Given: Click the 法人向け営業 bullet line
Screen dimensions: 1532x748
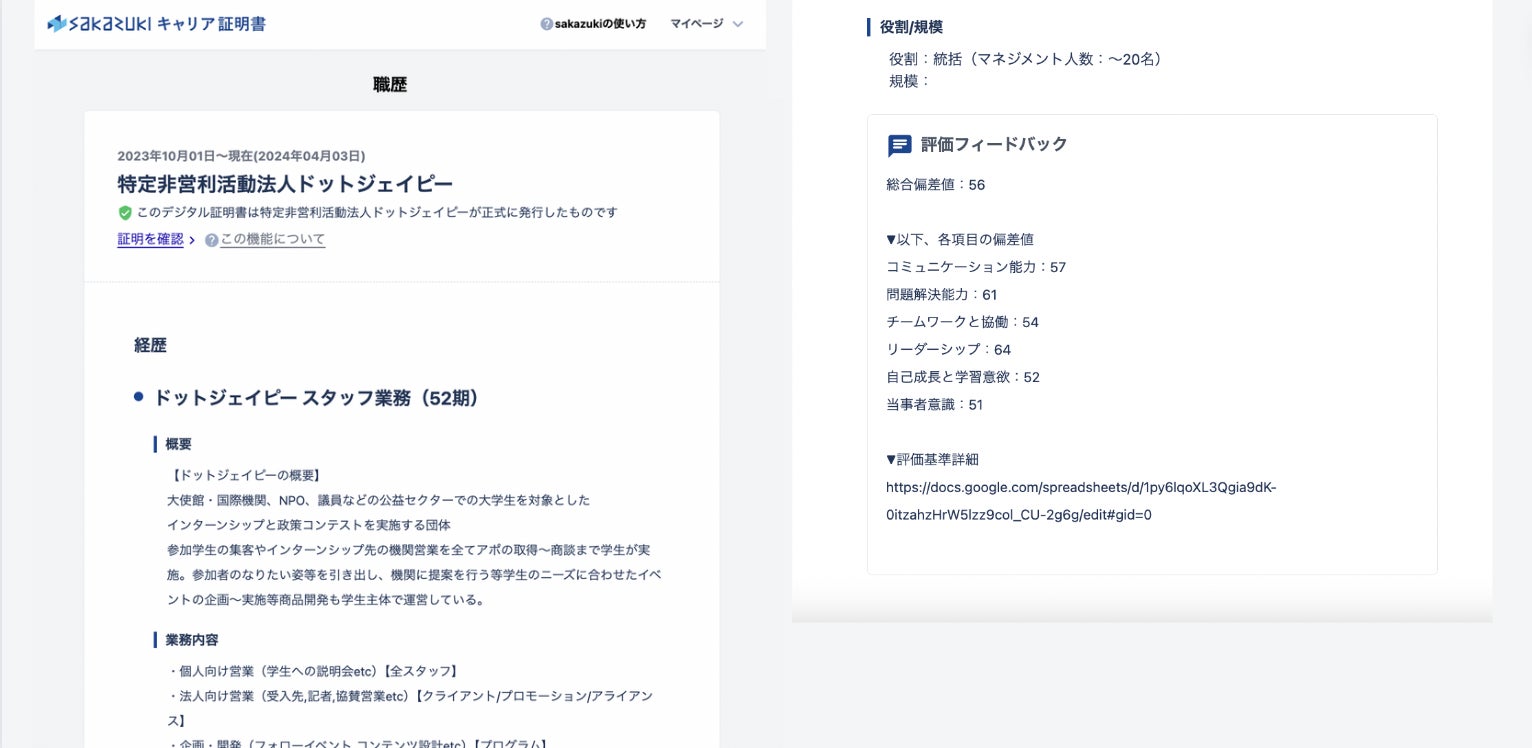Looking at the screenshot, I should (x=411, y=708).
